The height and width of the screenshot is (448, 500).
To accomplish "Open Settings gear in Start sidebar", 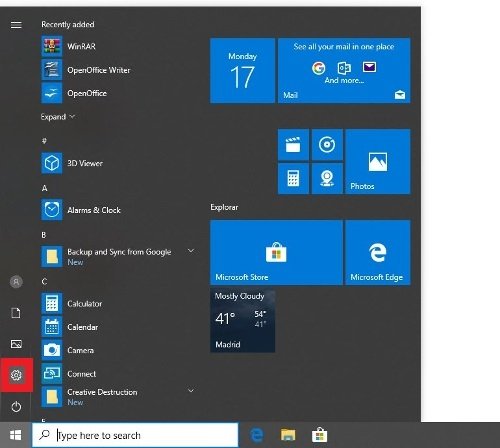I will [x=16, y=375].
